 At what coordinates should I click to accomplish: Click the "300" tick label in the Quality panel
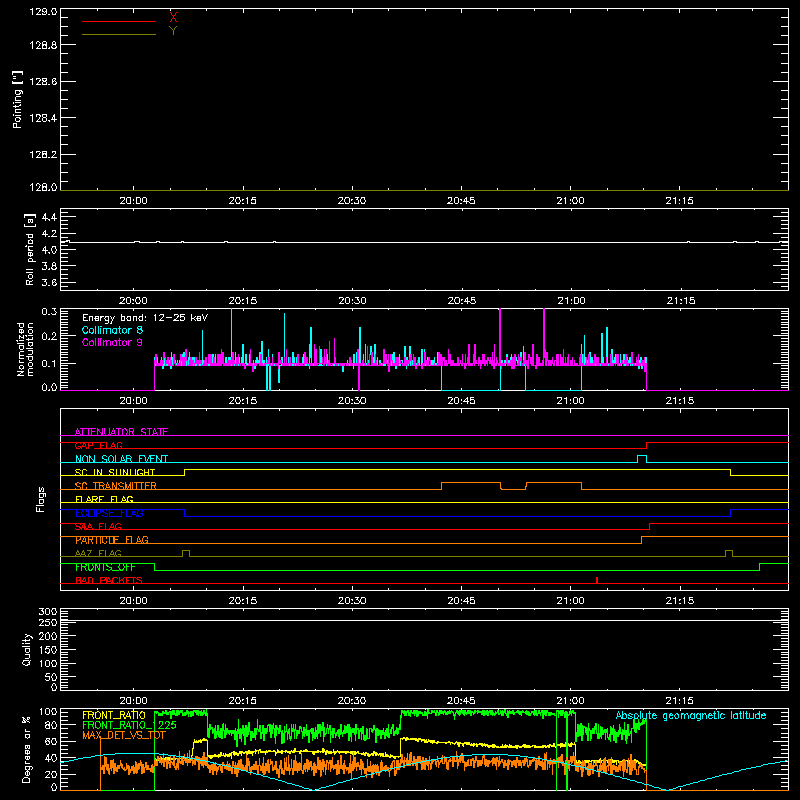pyautogui.click(x=48, y=612)
